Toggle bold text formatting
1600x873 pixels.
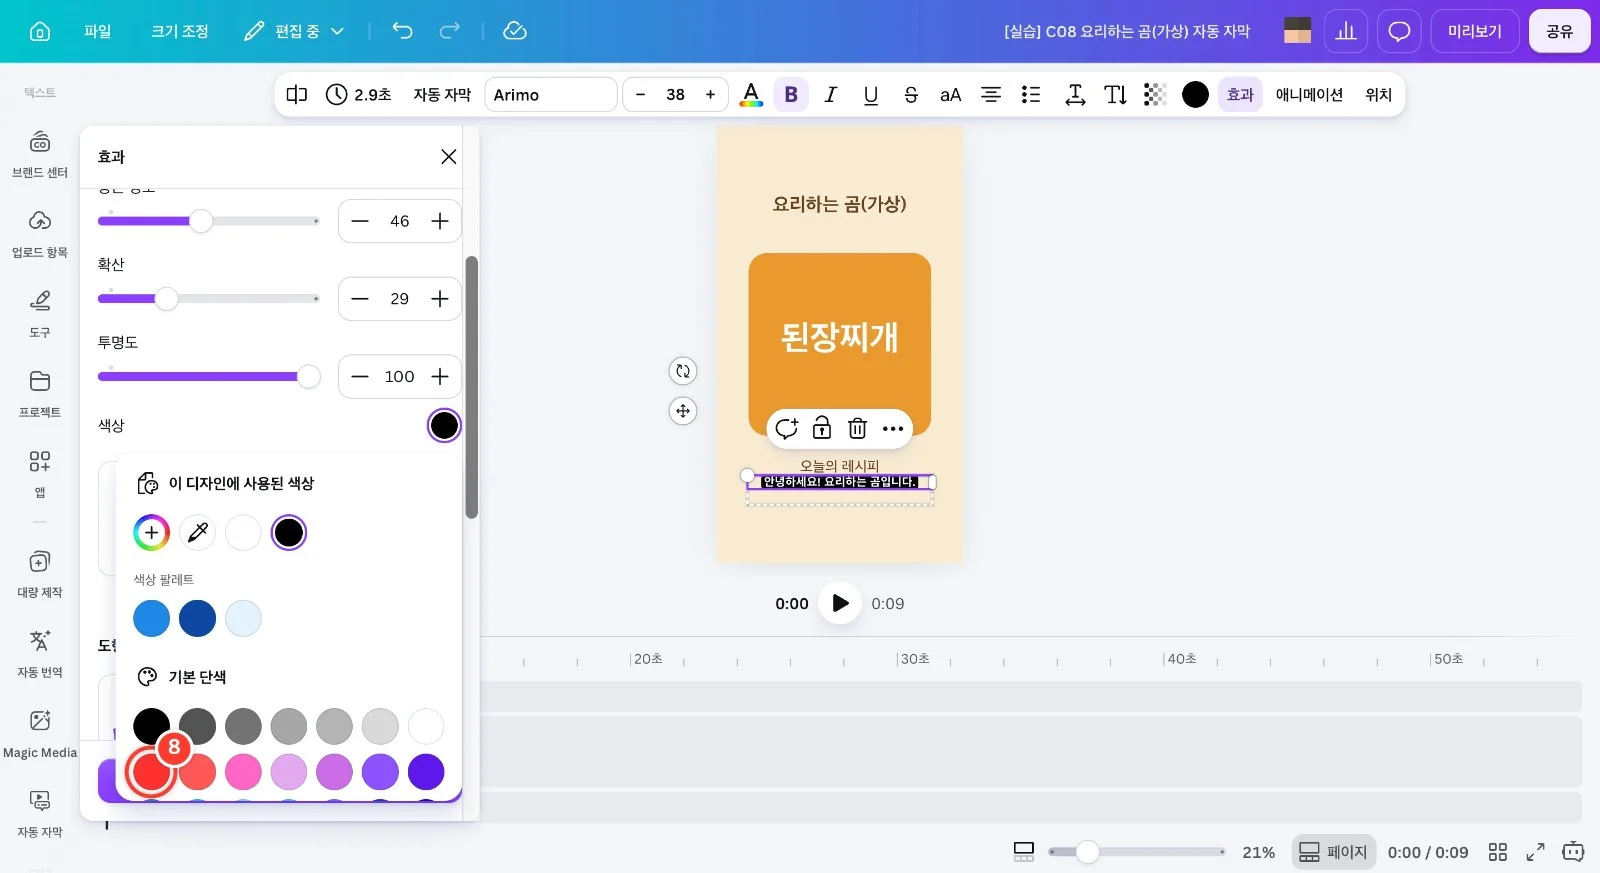791,95
